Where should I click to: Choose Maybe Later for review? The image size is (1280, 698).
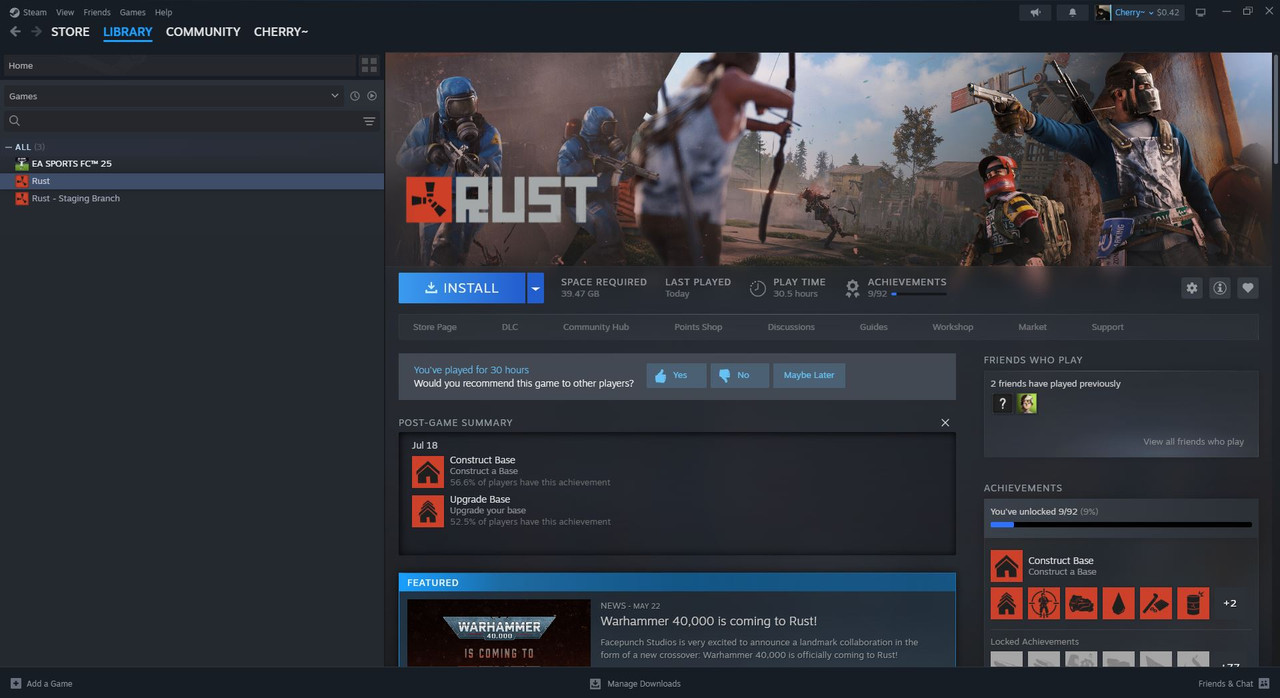809,375
